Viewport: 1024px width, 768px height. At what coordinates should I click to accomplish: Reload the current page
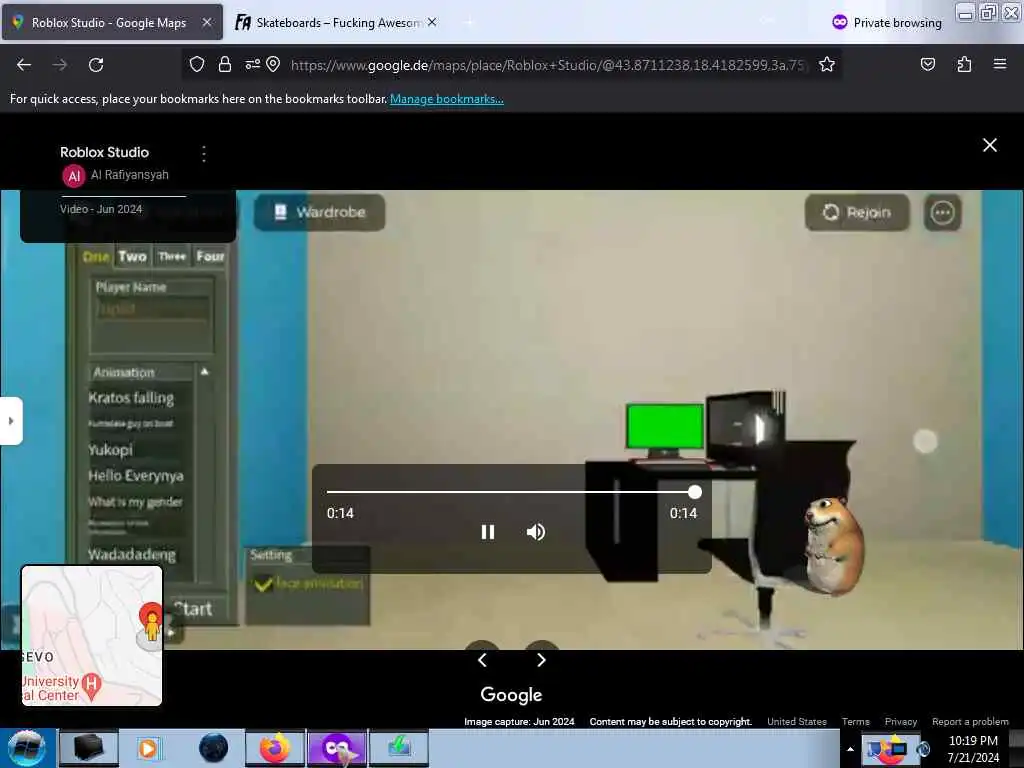click(x=96, y=65)
